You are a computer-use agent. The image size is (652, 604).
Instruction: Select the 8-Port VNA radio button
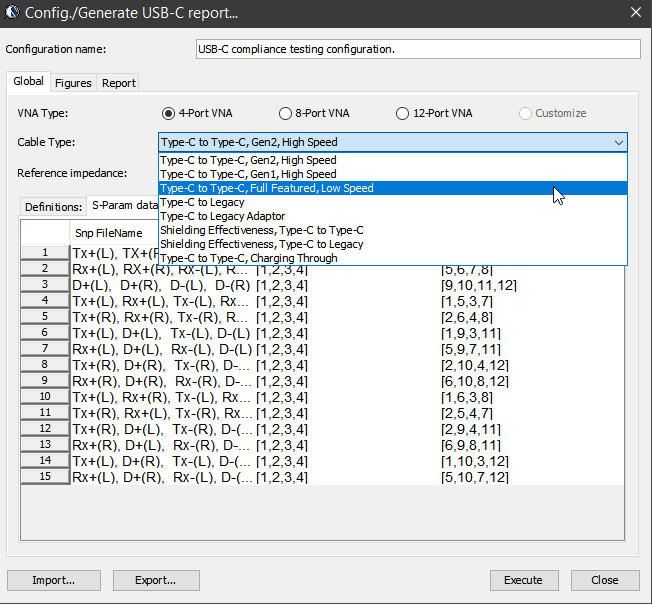pos(286,113)
